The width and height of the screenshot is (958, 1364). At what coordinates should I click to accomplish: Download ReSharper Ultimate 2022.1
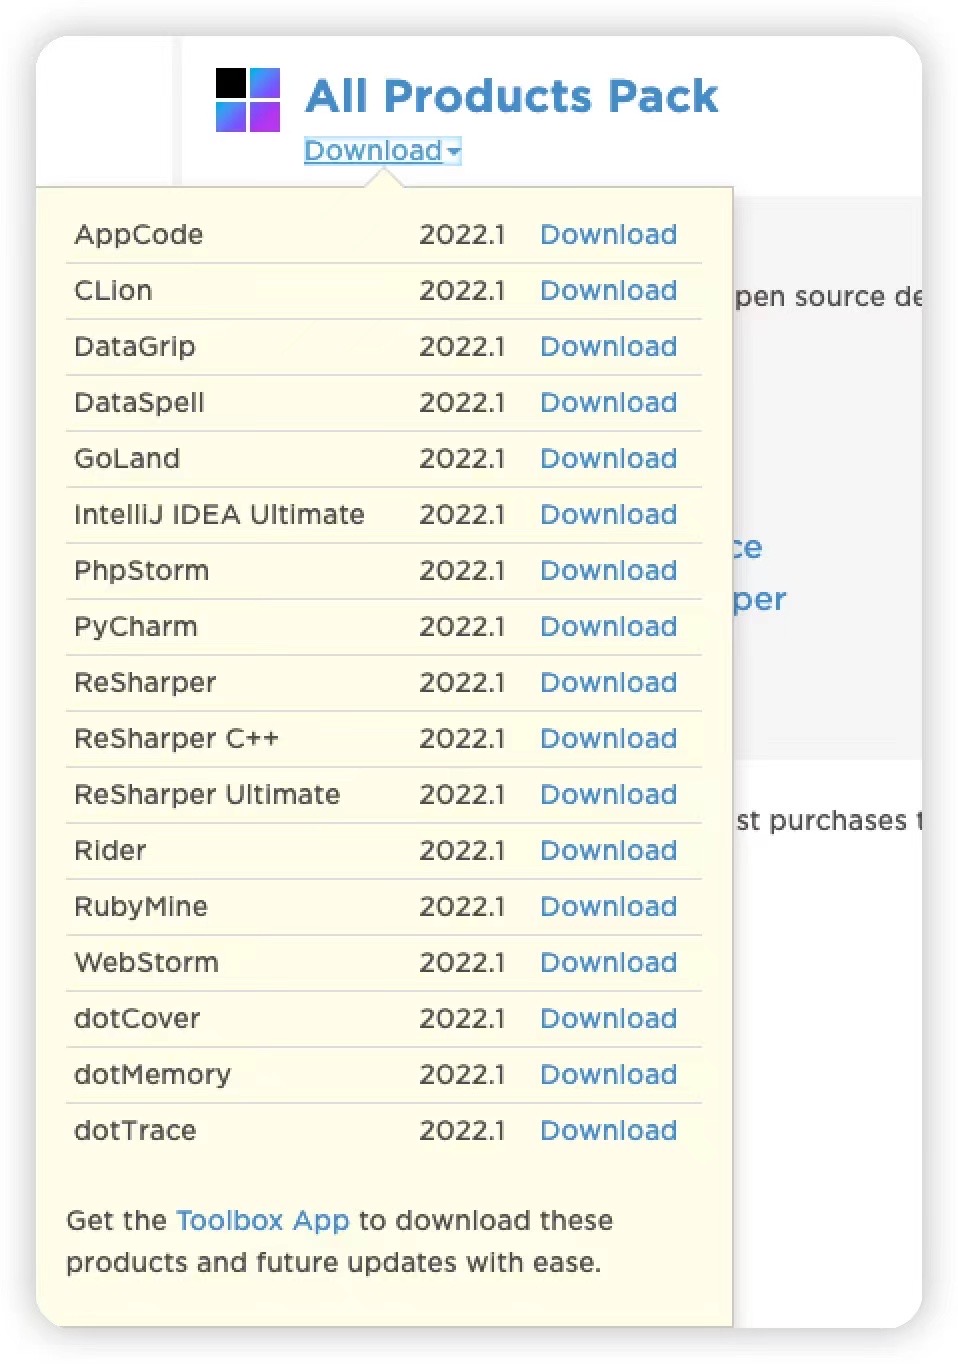pyautogui.click(x=608, y=794)
